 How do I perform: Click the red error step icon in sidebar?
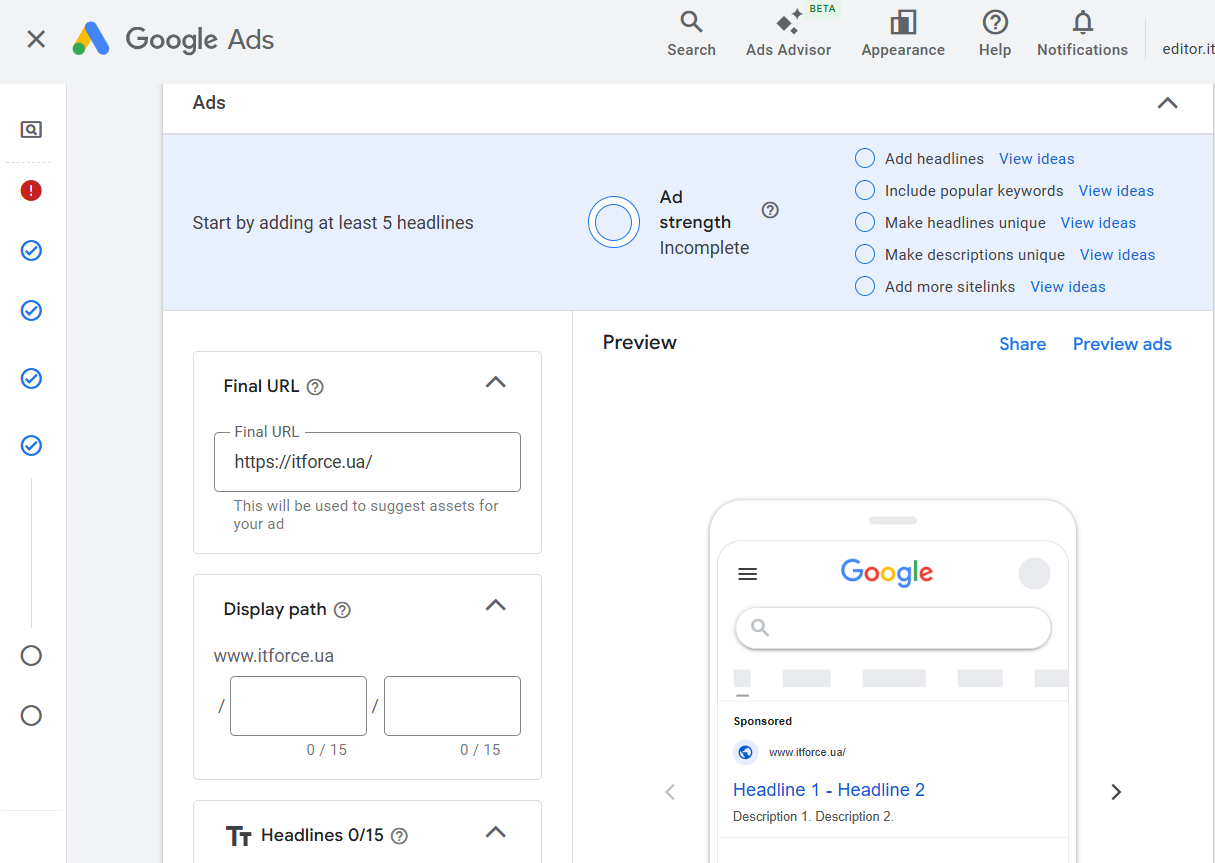coord(31,190)
